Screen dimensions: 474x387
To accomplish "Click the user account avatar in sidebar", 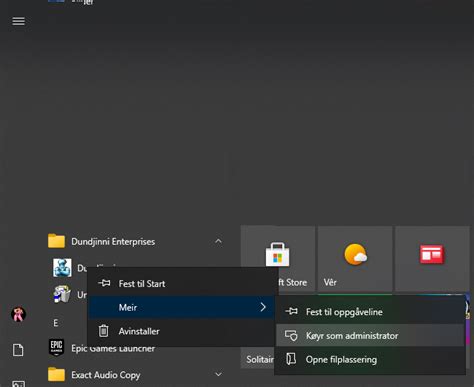I will (18, 314).
